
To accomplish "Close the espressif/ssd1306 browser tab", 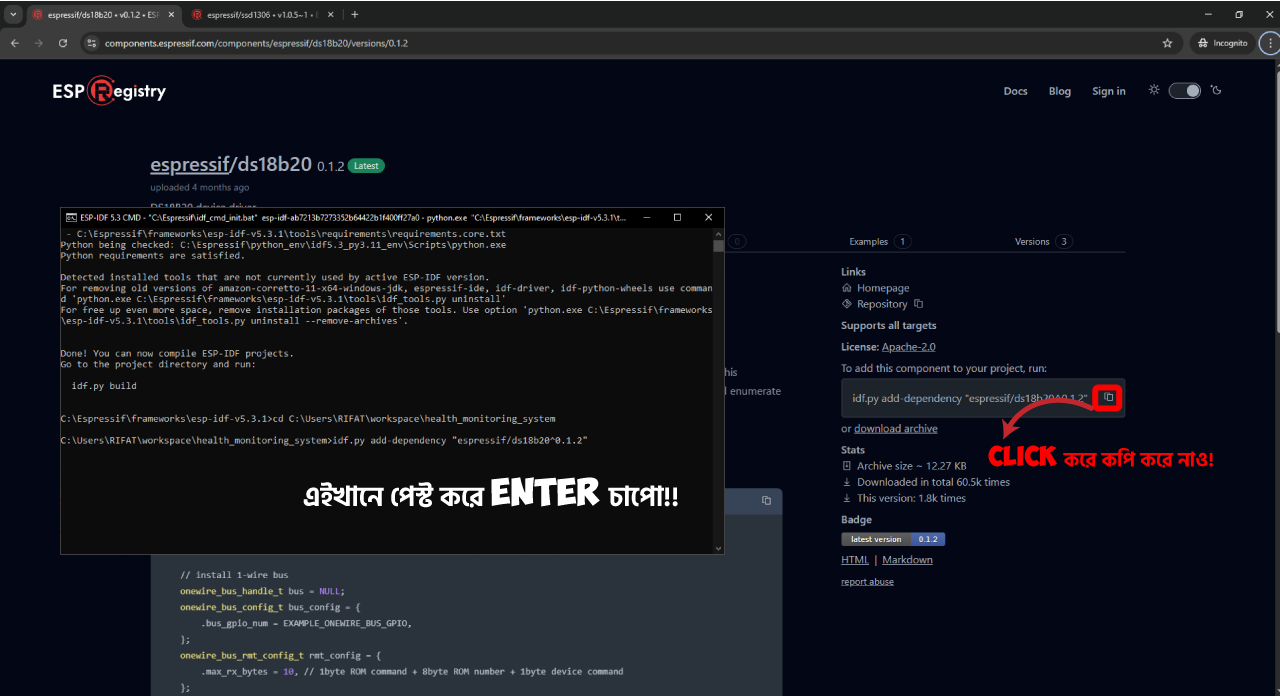I will pyautogui.click(x=332, y=14).
